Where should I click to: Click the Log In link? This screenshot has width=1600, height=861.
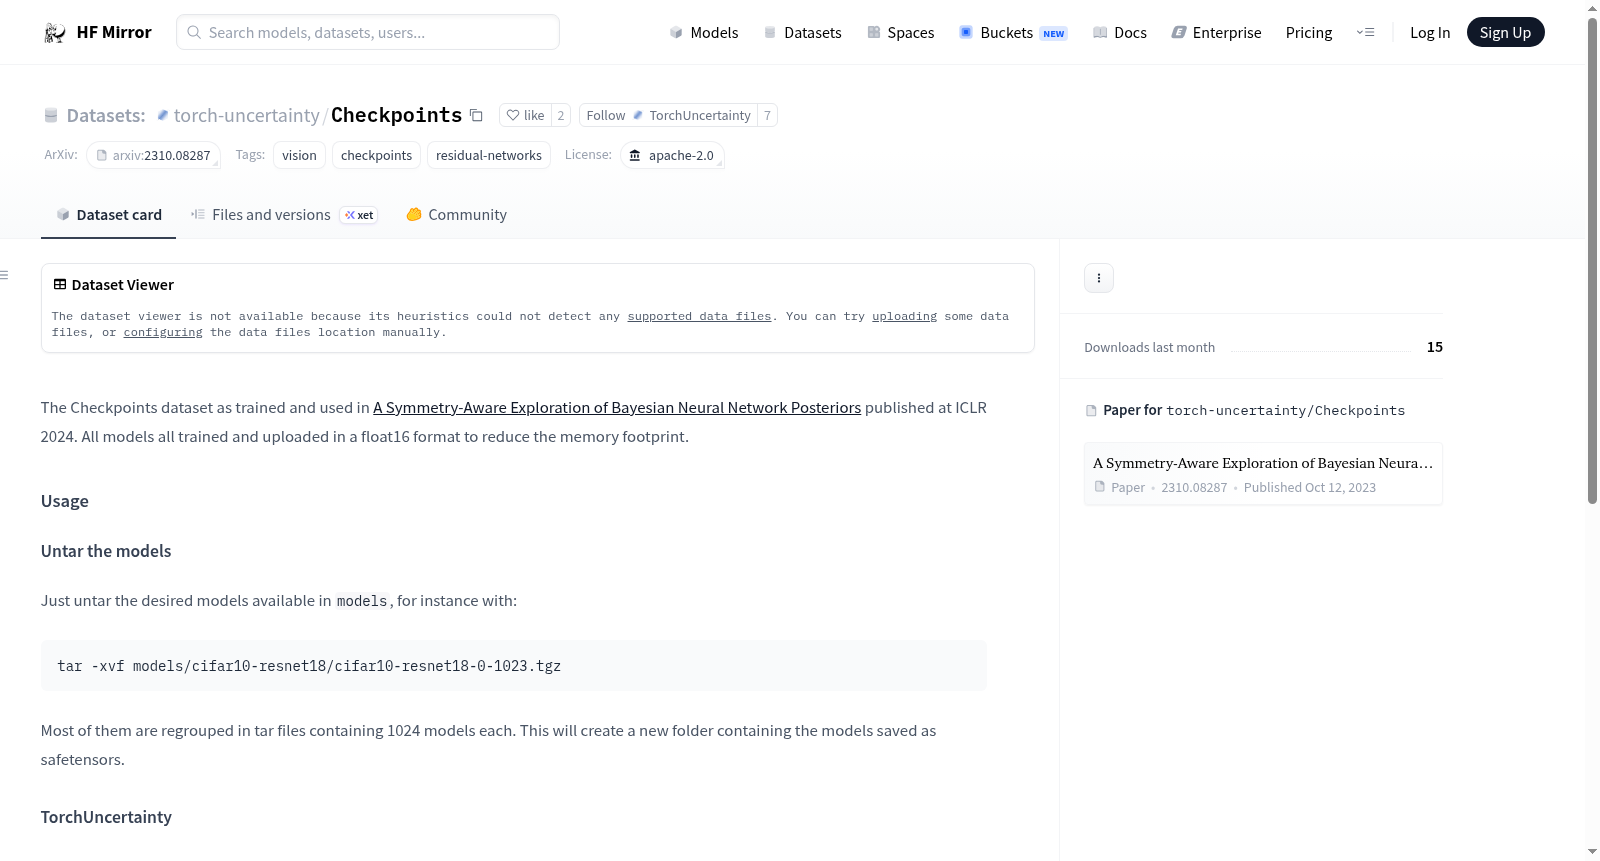(x=1430, y=33)
